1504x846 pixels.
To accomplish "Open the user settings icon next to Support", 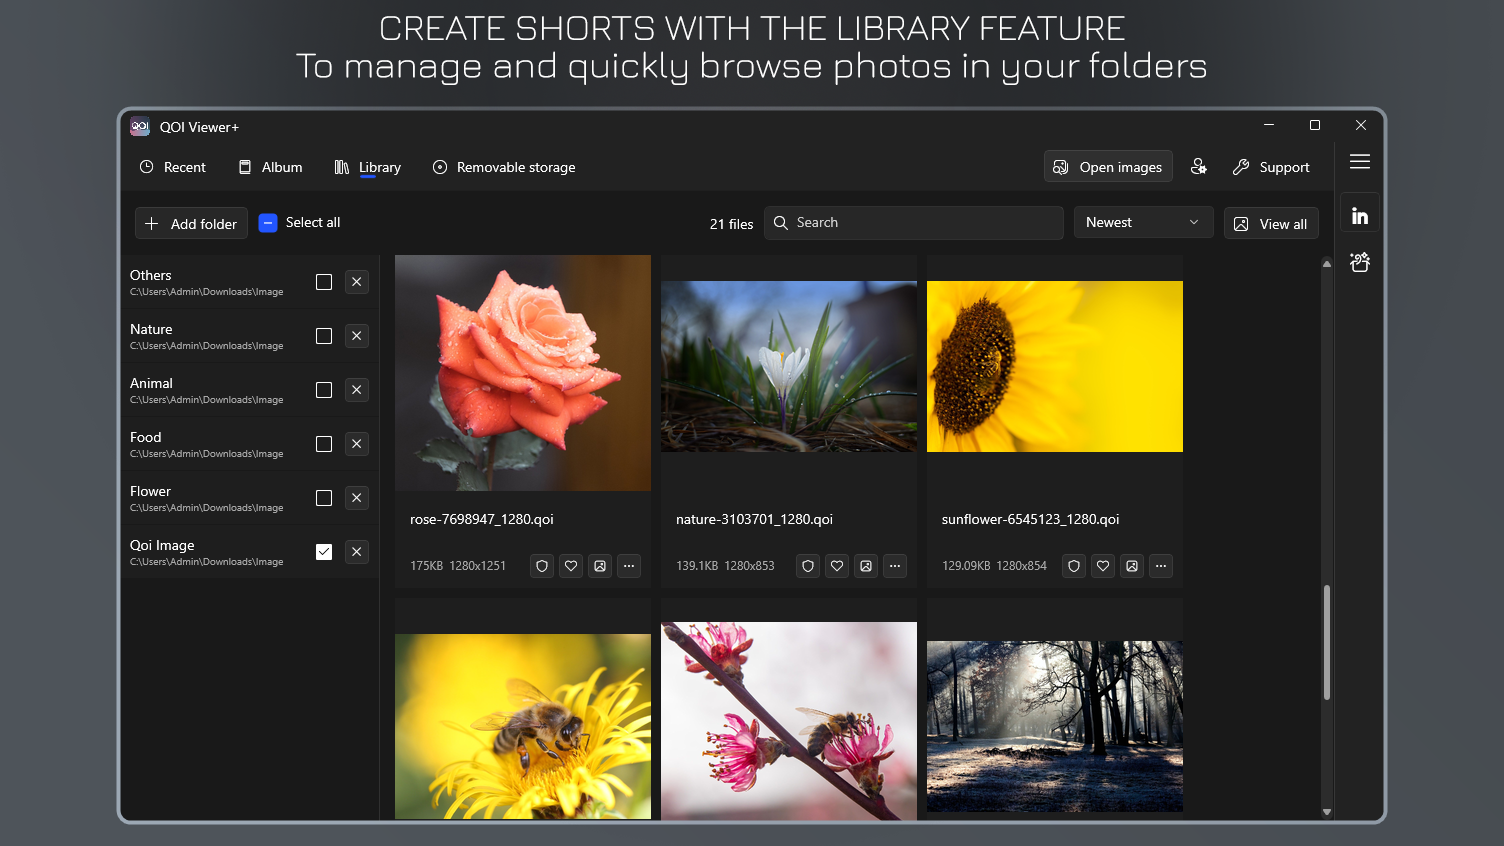I will pyautogui.click(x=1199, y=167).
